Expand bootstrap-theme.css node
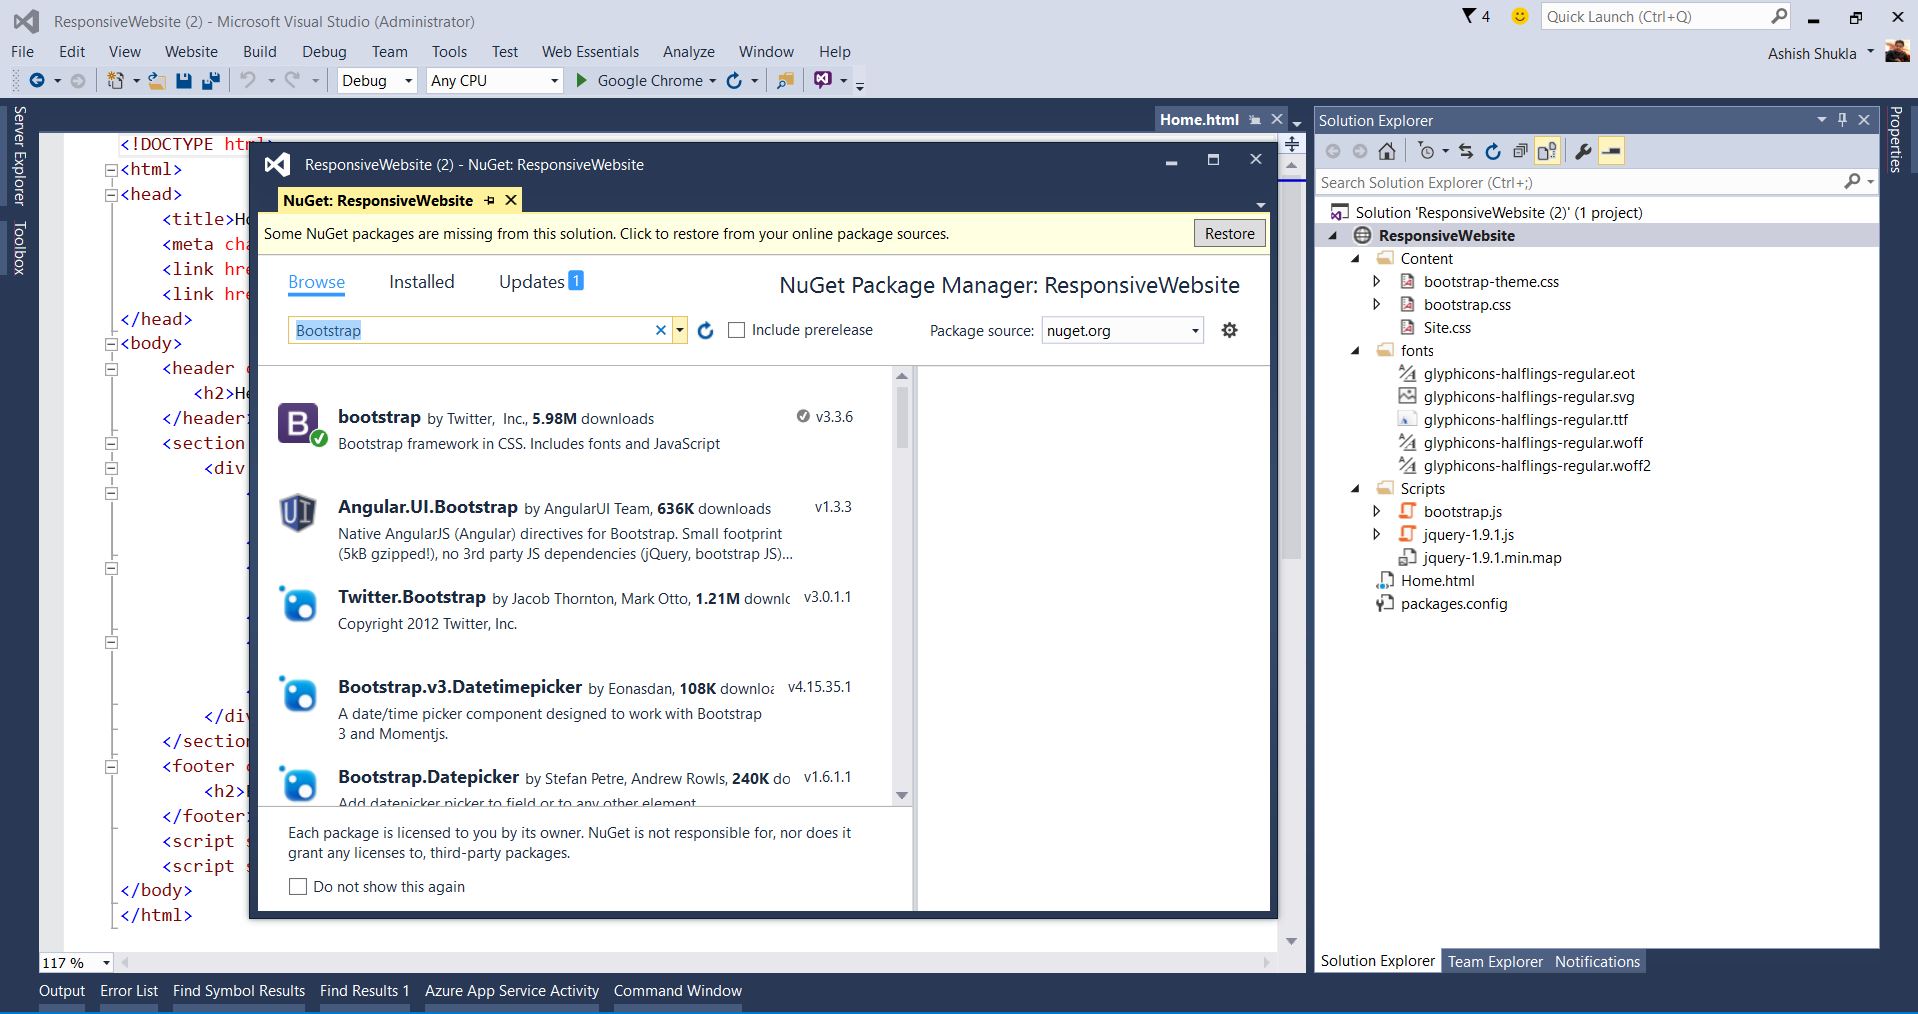This screenshot has height=1014, width=1918. tap(1377, 282)
